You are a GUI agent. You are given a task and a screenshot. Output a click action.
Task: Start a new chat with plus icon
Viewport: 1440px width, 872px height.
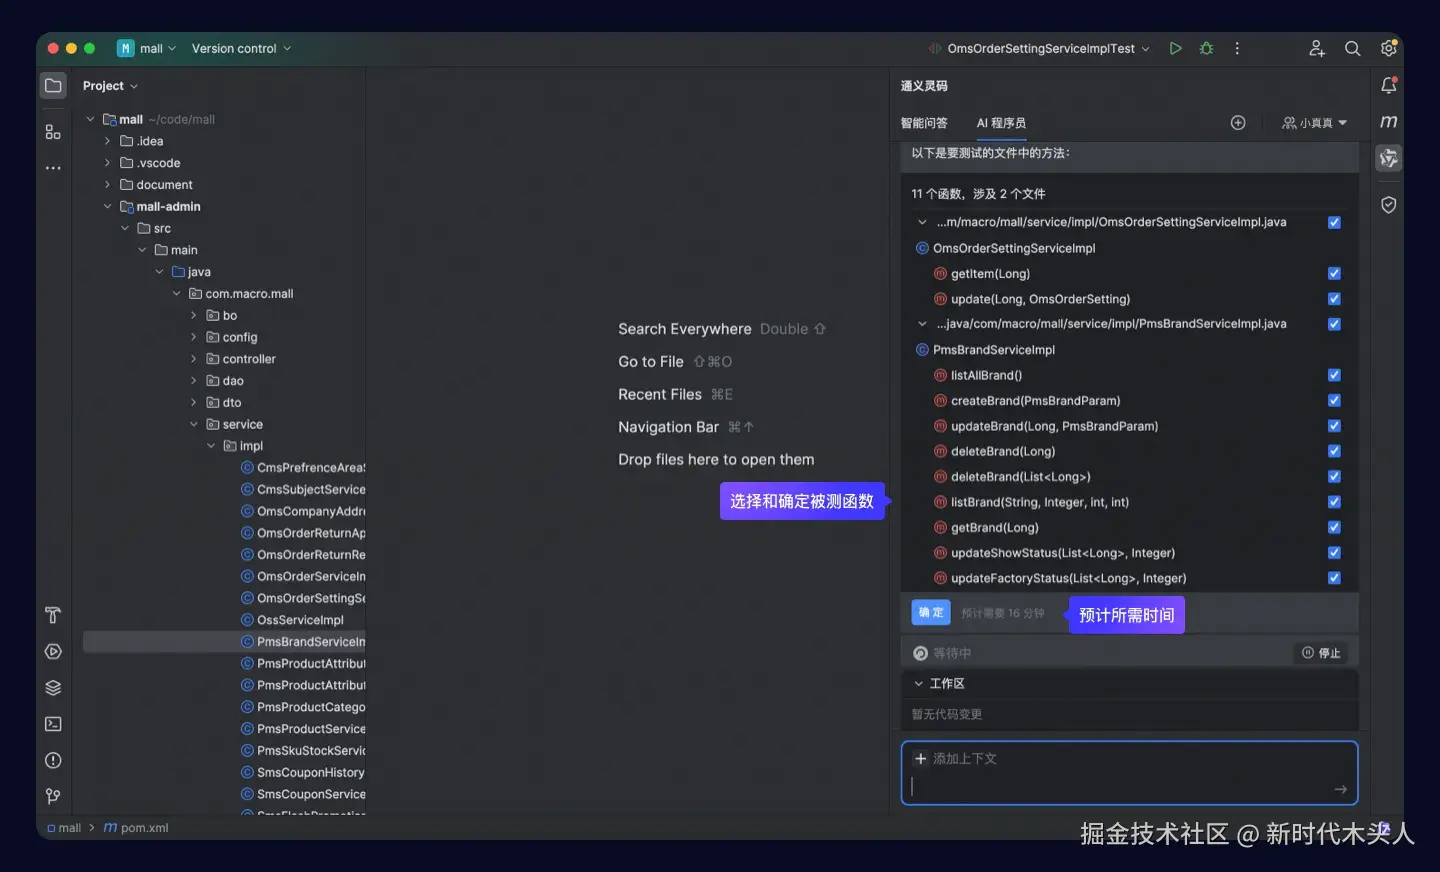[x=1238, y=123]
